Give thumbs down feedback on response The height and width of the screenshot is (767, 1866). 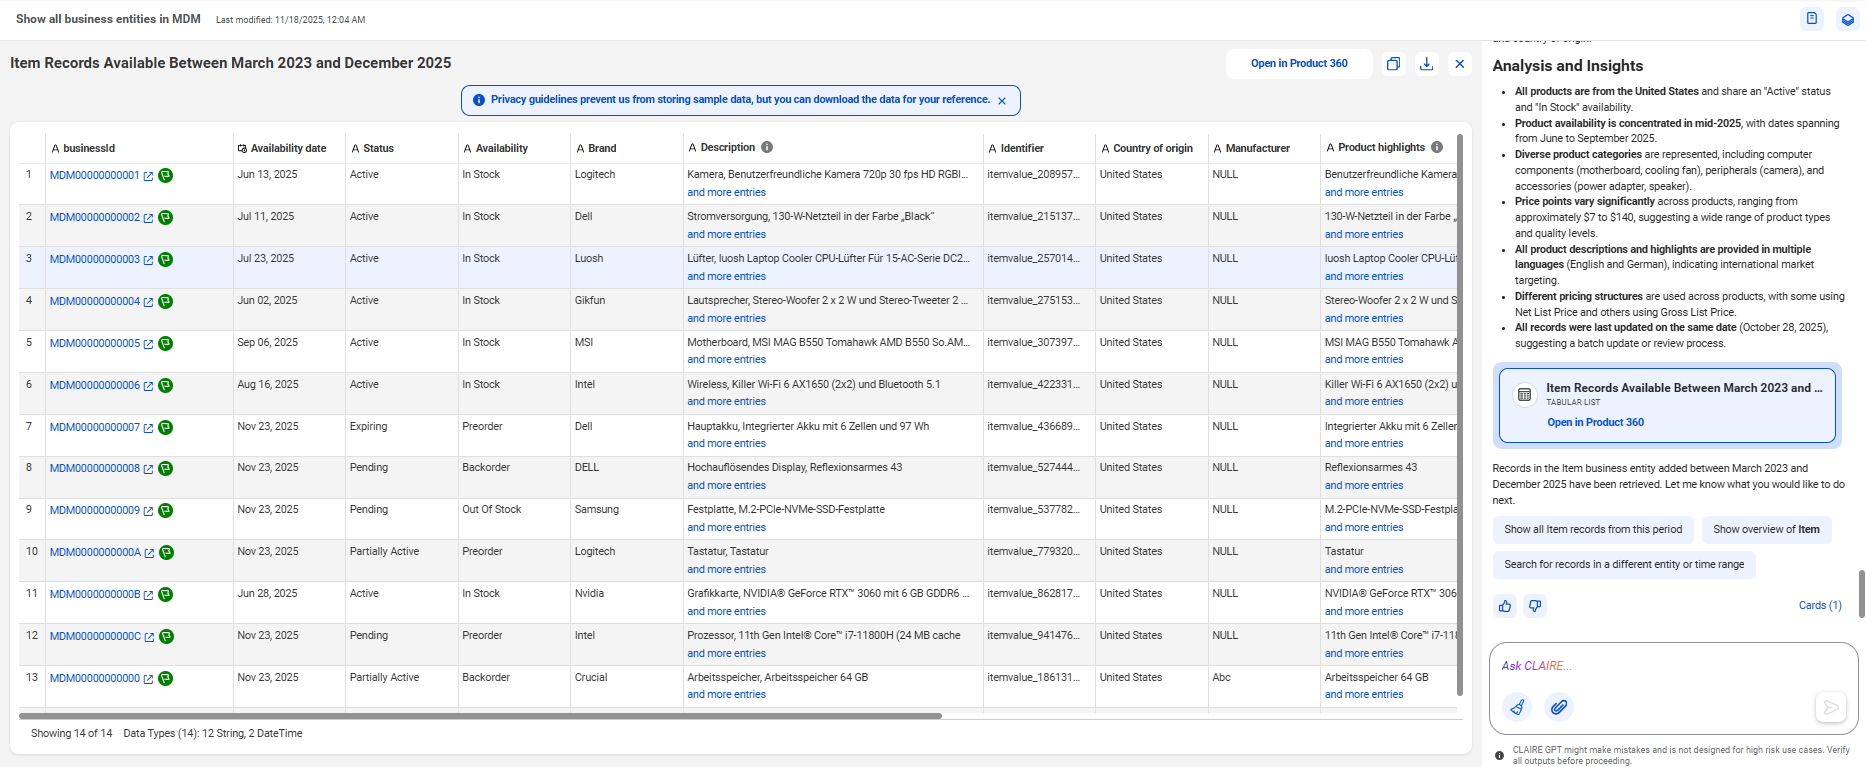[x=1535, y=606]
